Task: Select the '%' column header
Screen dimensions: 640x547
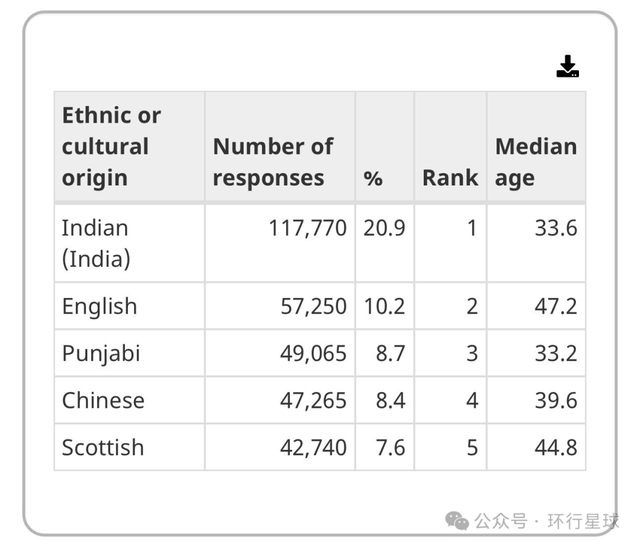Action: (x=373, y=178)
